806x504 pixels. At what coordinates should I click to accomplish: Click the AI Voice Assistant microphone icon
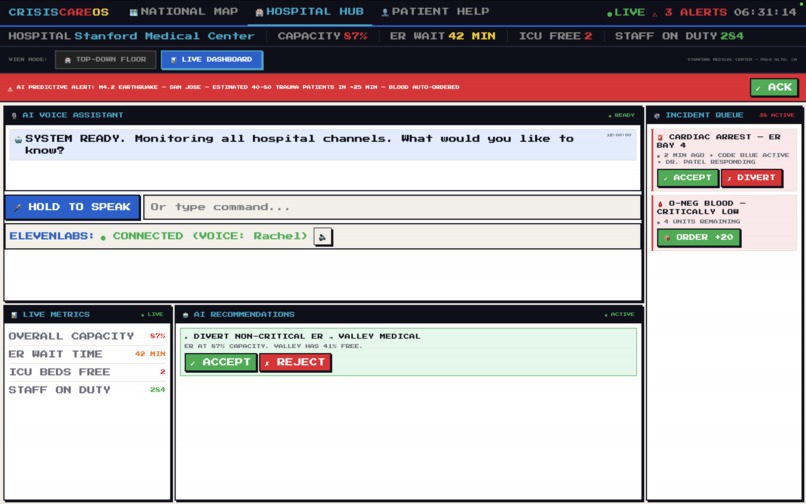[14, 116]
